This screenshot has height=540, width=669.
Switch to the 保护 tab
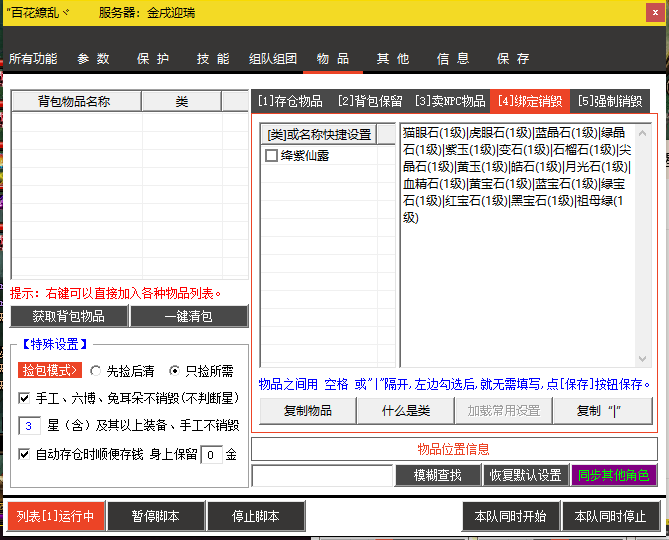coord(153,58)
